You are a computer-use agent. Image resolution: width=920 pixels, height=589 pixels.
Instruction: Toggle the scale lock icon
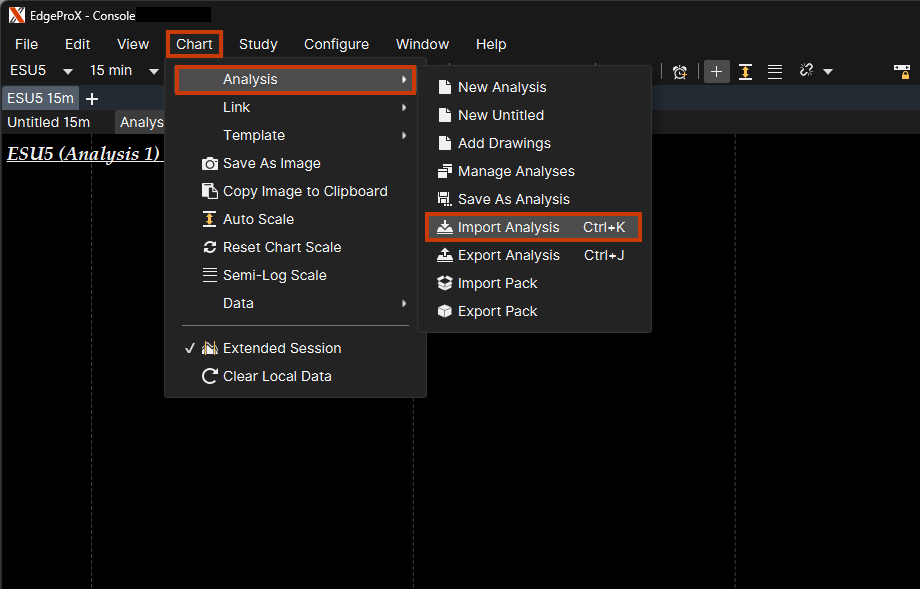click(x=901, y=71)
